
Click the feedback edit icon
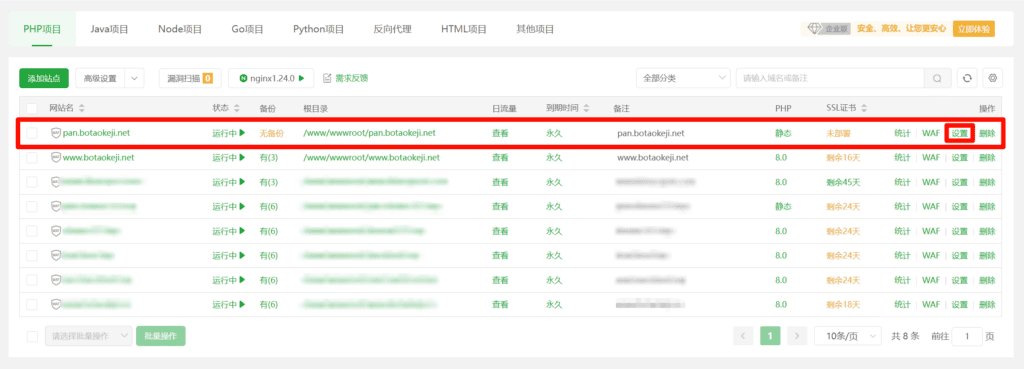(328, 78)
